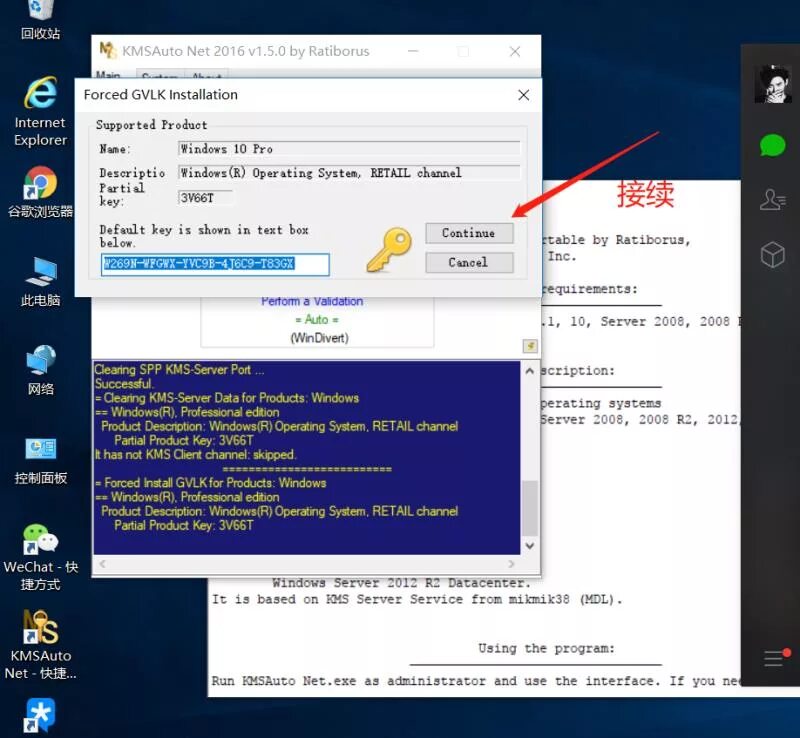Launch the WeChat desktop shortcut
This screenshot has width=800, height=738.
pos(40,557)
